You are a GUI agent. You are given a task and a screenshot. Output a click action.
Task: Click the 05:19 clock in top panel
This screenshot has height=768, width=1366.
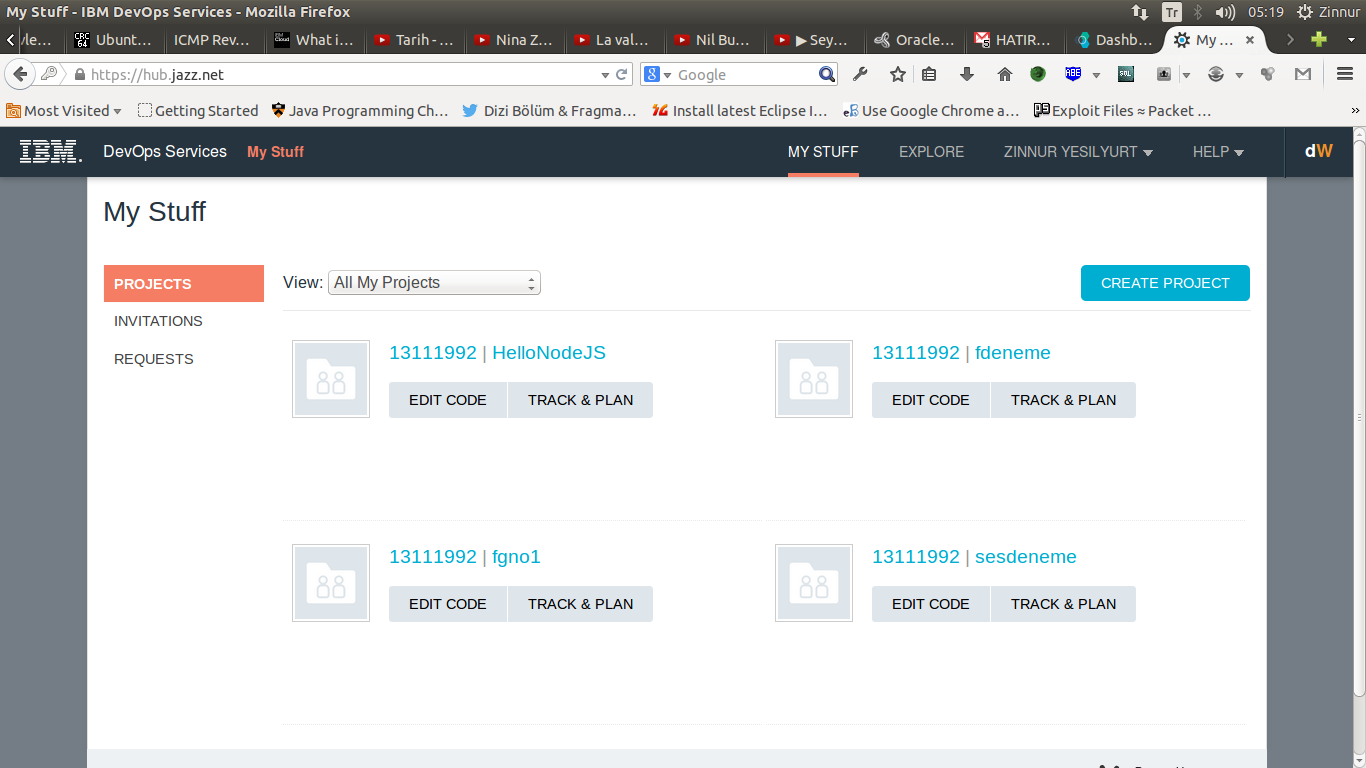pos(1265,12)
